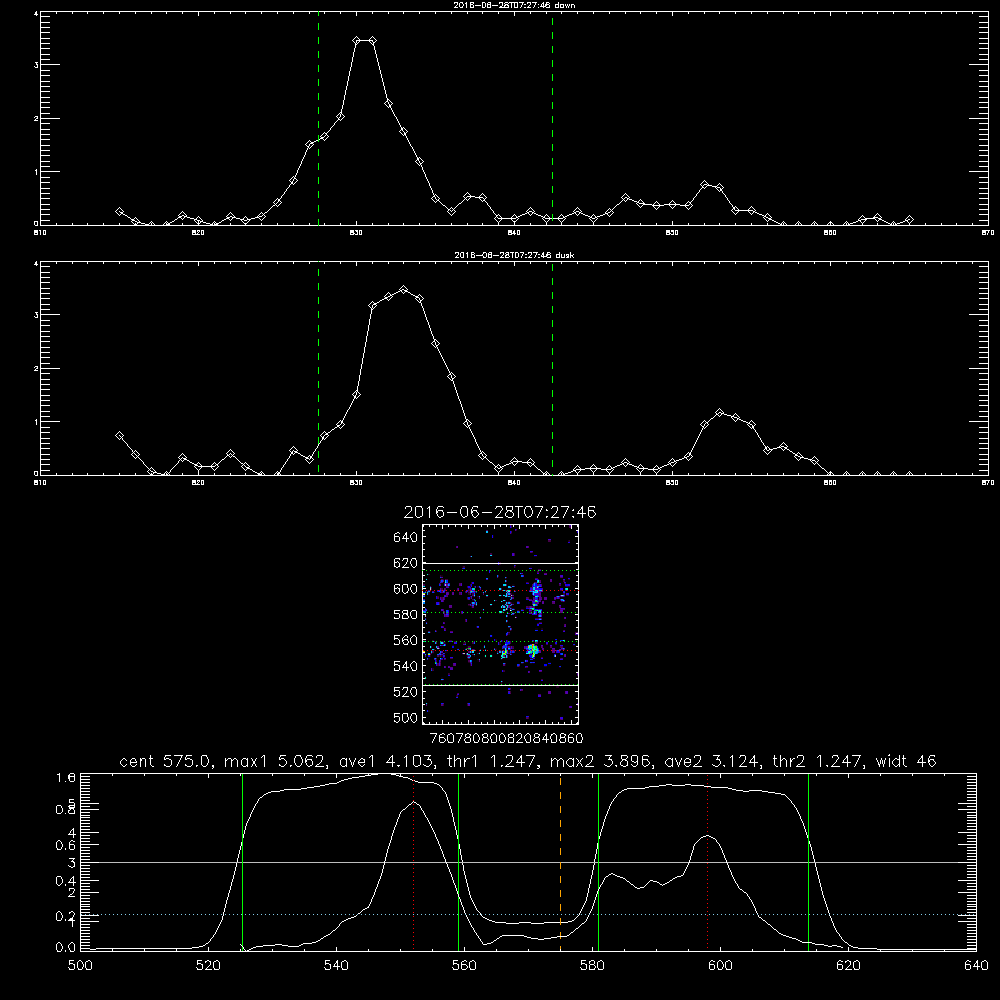Click the highest diamond marker in the dusk plot
Screen dimensions: 1000x1000
point(403,290)
